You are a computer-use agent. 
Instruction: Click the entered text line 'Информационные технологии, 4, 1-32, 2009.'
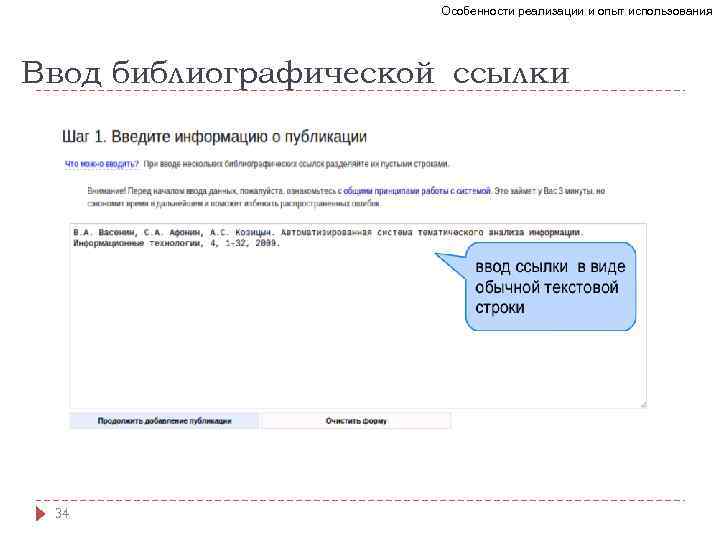pyautogui.click(x=176, y=243)
